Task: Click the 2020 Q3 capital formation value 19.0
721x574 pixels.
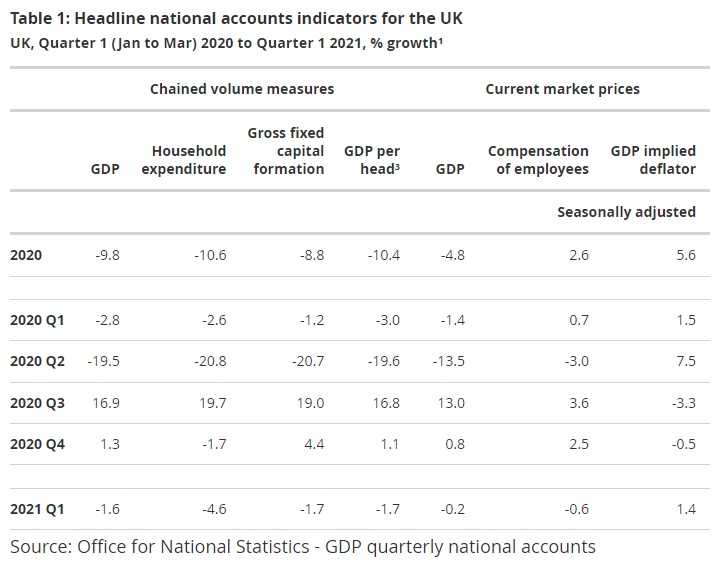Action: pos(309,403)
